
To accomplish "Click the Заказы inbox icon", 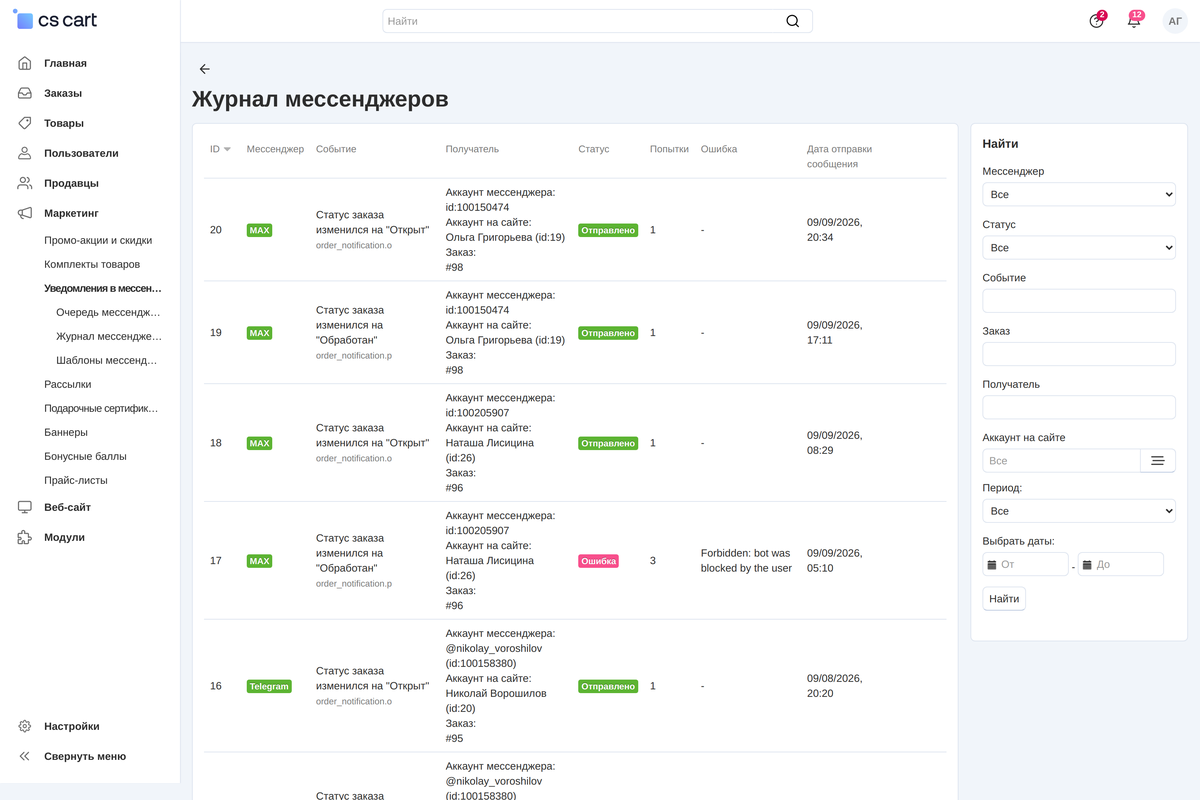I will click(x=25, y=93).
